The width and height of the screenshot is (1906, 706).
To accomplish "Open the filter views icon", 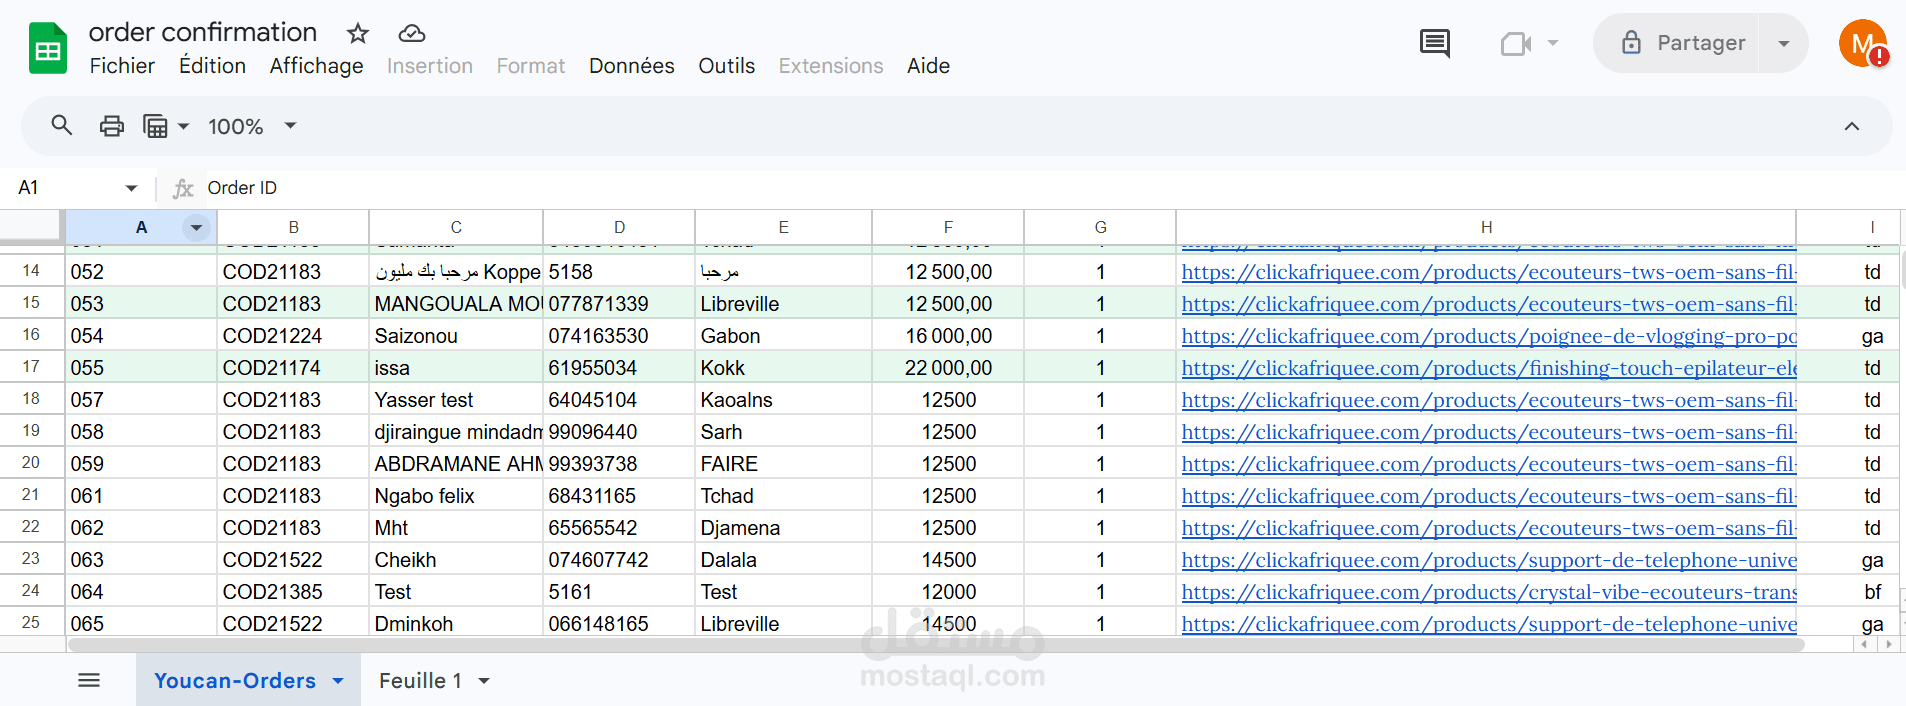I will coord(156,126).
